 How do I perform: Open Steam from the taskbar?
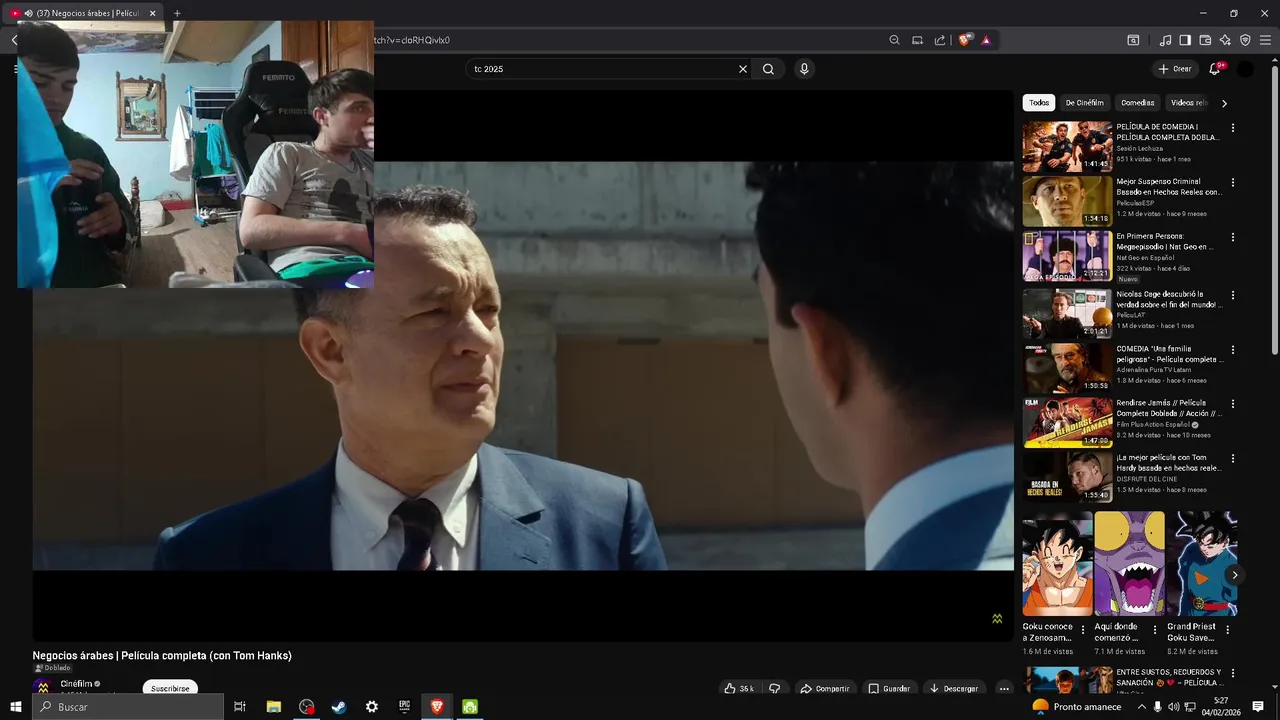click(339, 707)
